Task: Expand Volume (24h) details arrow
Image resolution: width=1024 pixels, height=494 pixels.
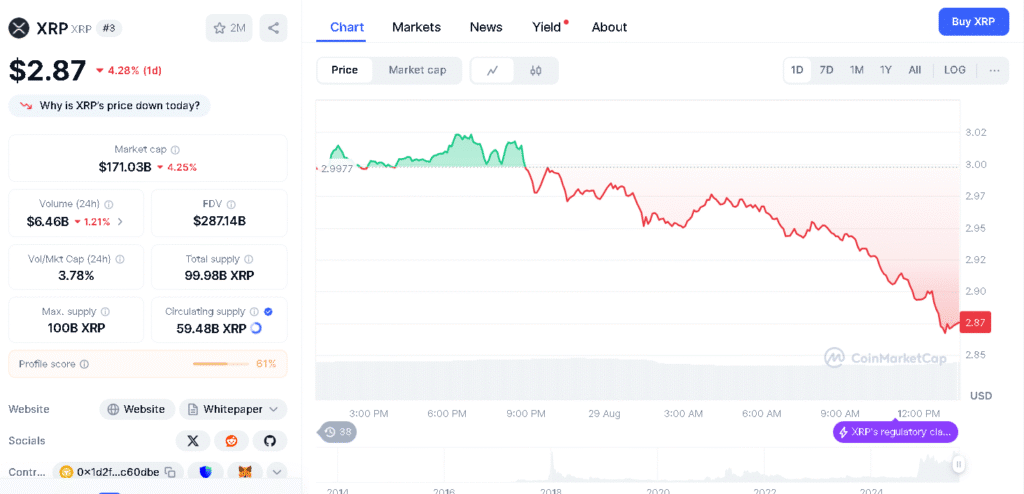Action: 120,222
